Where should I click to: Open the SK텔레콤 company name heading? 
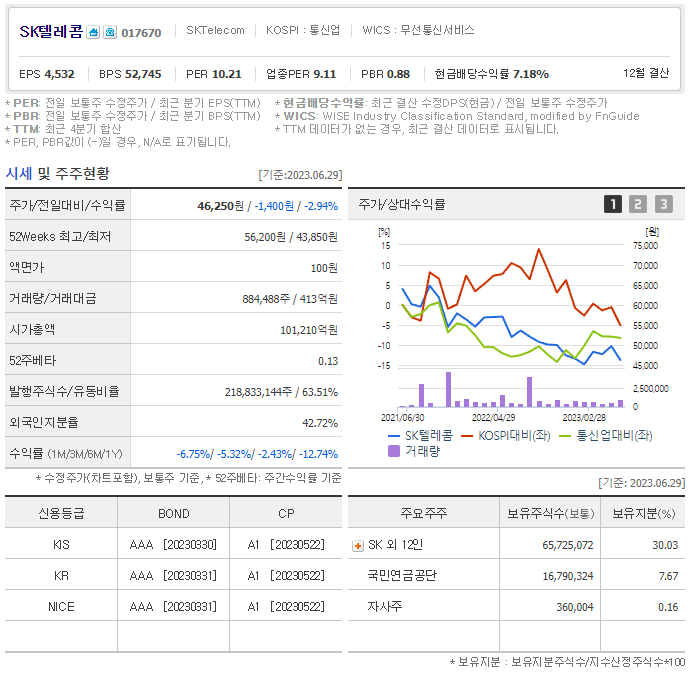point(51,31)
